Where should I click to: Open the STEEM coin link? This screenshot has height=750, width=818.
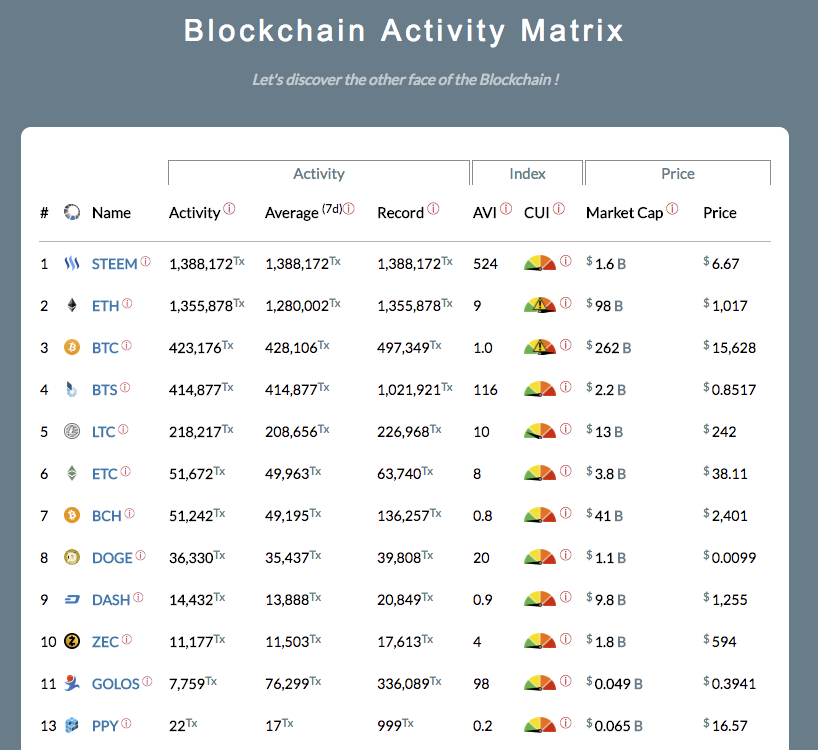(114, 264)
